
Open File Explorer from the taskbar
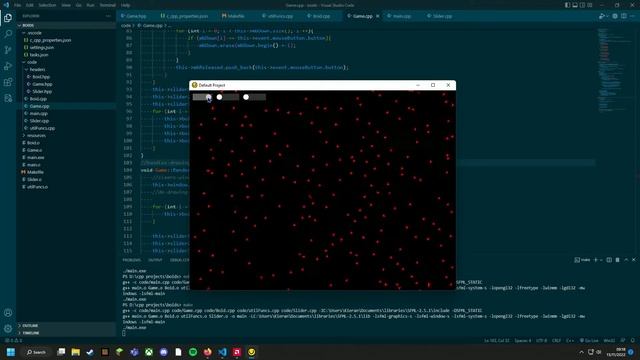click(76, 352)
